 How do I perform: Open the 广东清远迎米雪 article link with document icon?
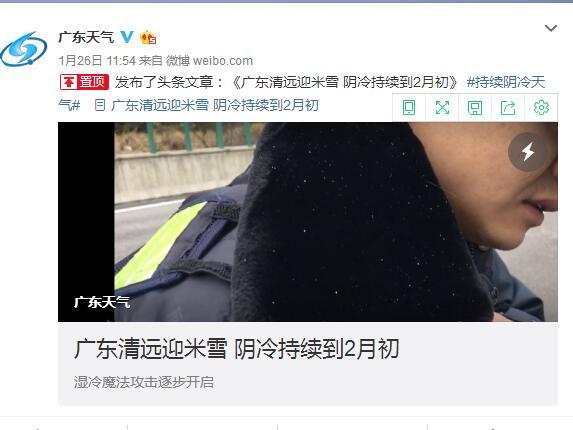(206, 105)
